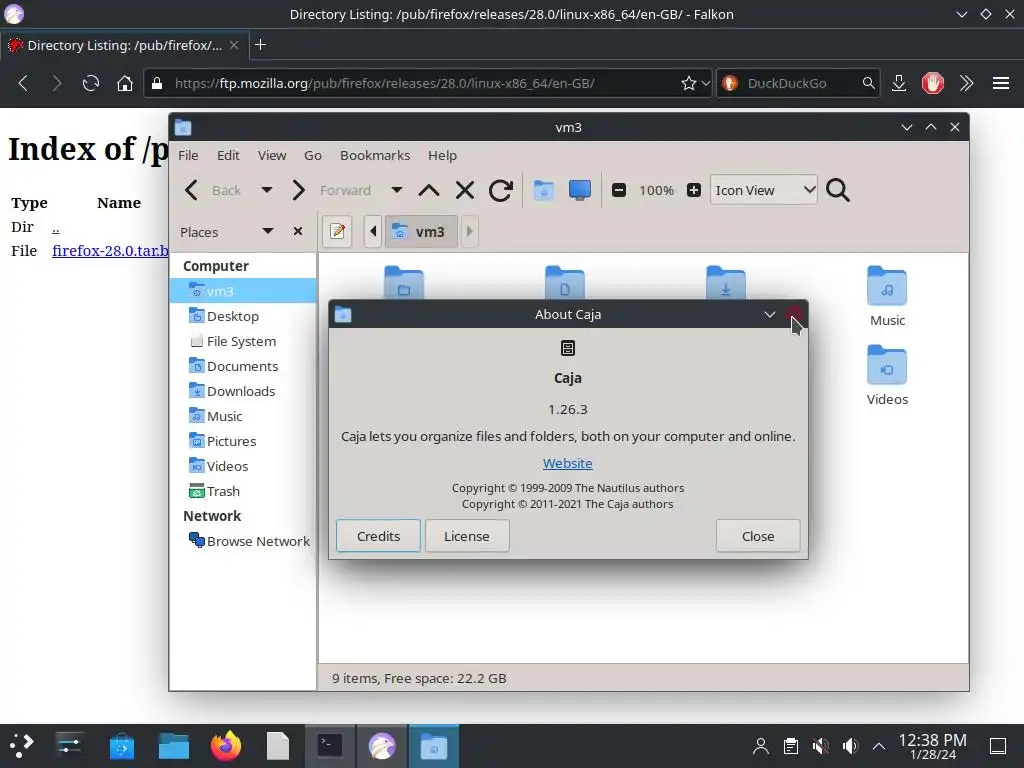Click the left path bar scroll arrow

[373, 231]
